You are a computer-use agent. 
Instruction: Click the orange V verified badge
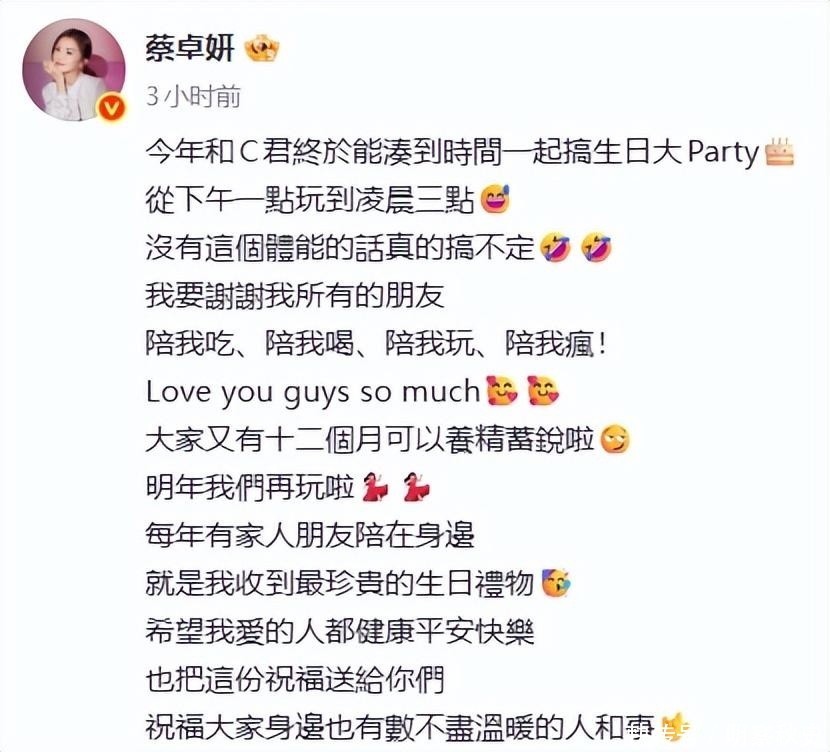pos(112,108)
